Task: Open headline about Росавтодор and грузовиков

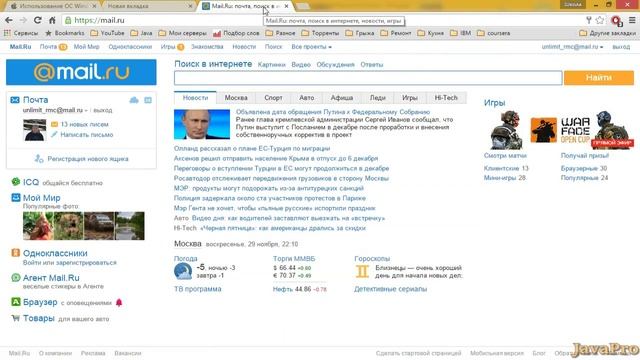Action: click(x=281, y=178)
